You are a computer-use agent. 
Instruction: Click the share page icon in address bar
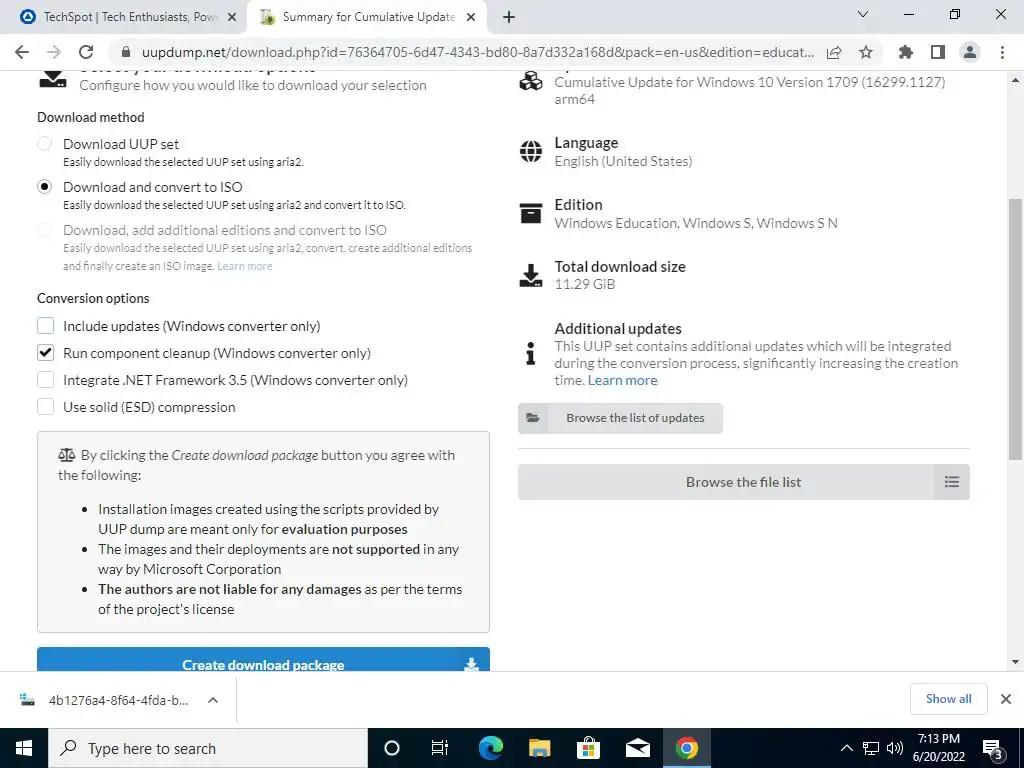(834, 52)
